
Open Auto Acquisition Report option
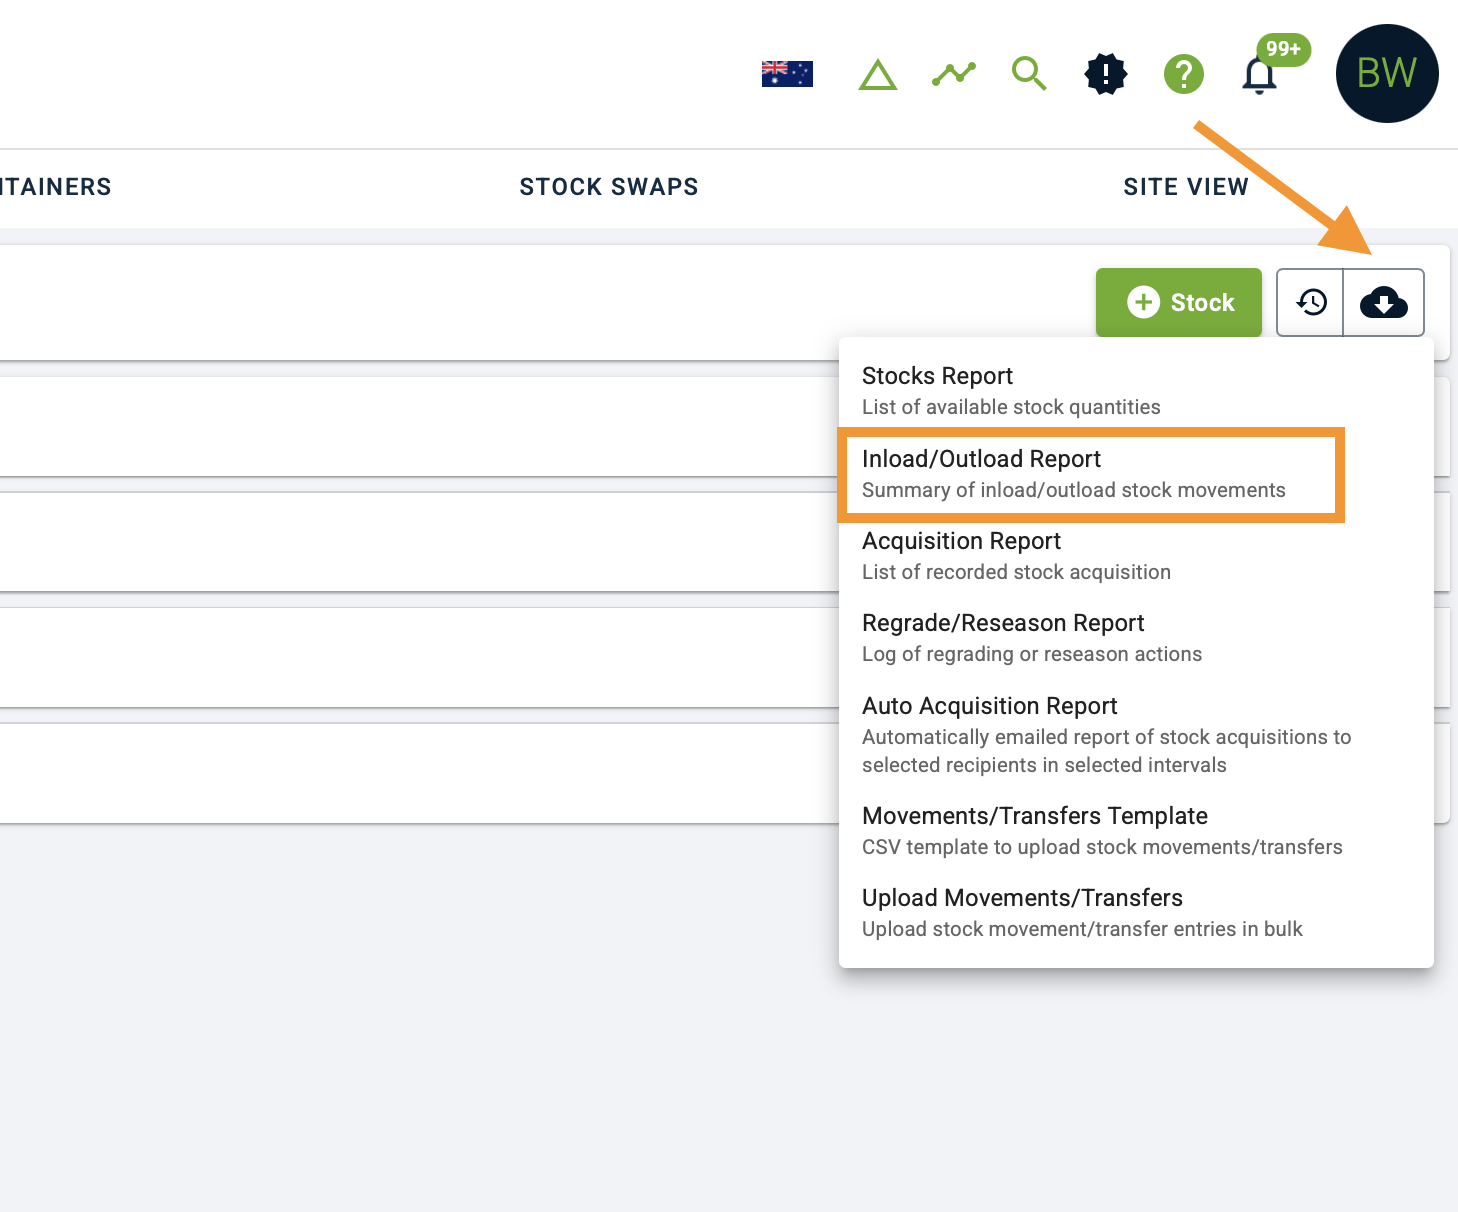(1105, 734)
